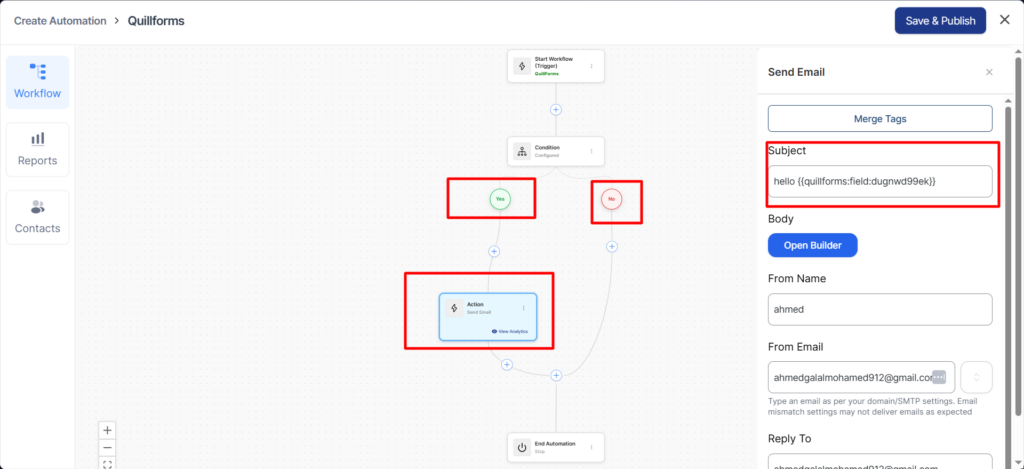Zoom in on the workflow canvas
The width and height of the screenshot is (1024, 469).
pyautogui.click(x=108, y=430)
